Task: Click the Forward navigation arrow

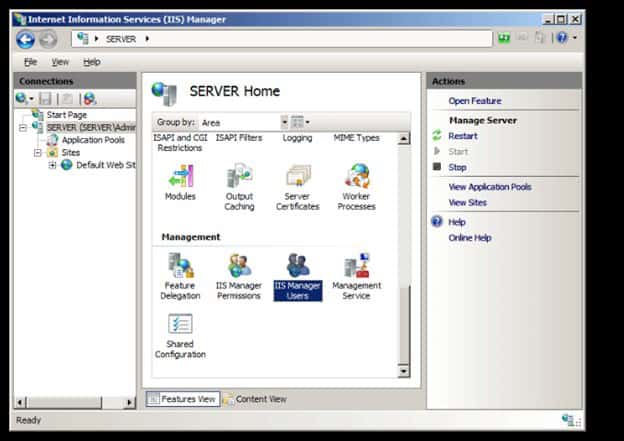Action: tap(48, 39)
